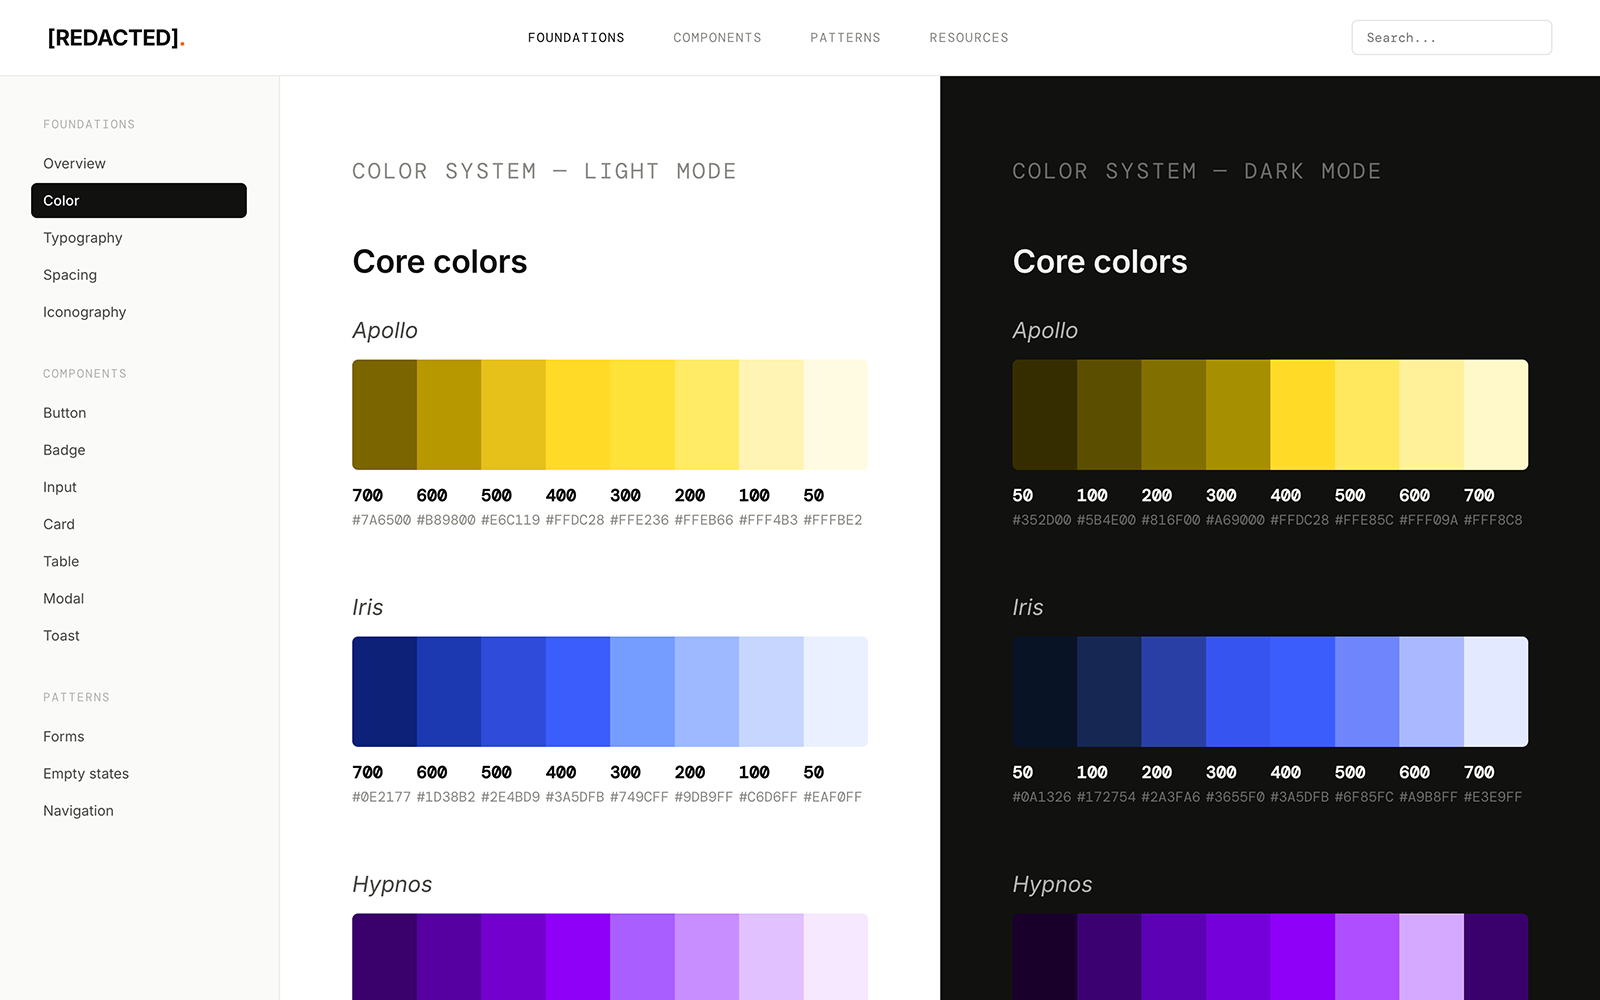Switch to the Patterns top nav tab
This screenshot has width=1600, height=1000.
click(x=845, y=38)
